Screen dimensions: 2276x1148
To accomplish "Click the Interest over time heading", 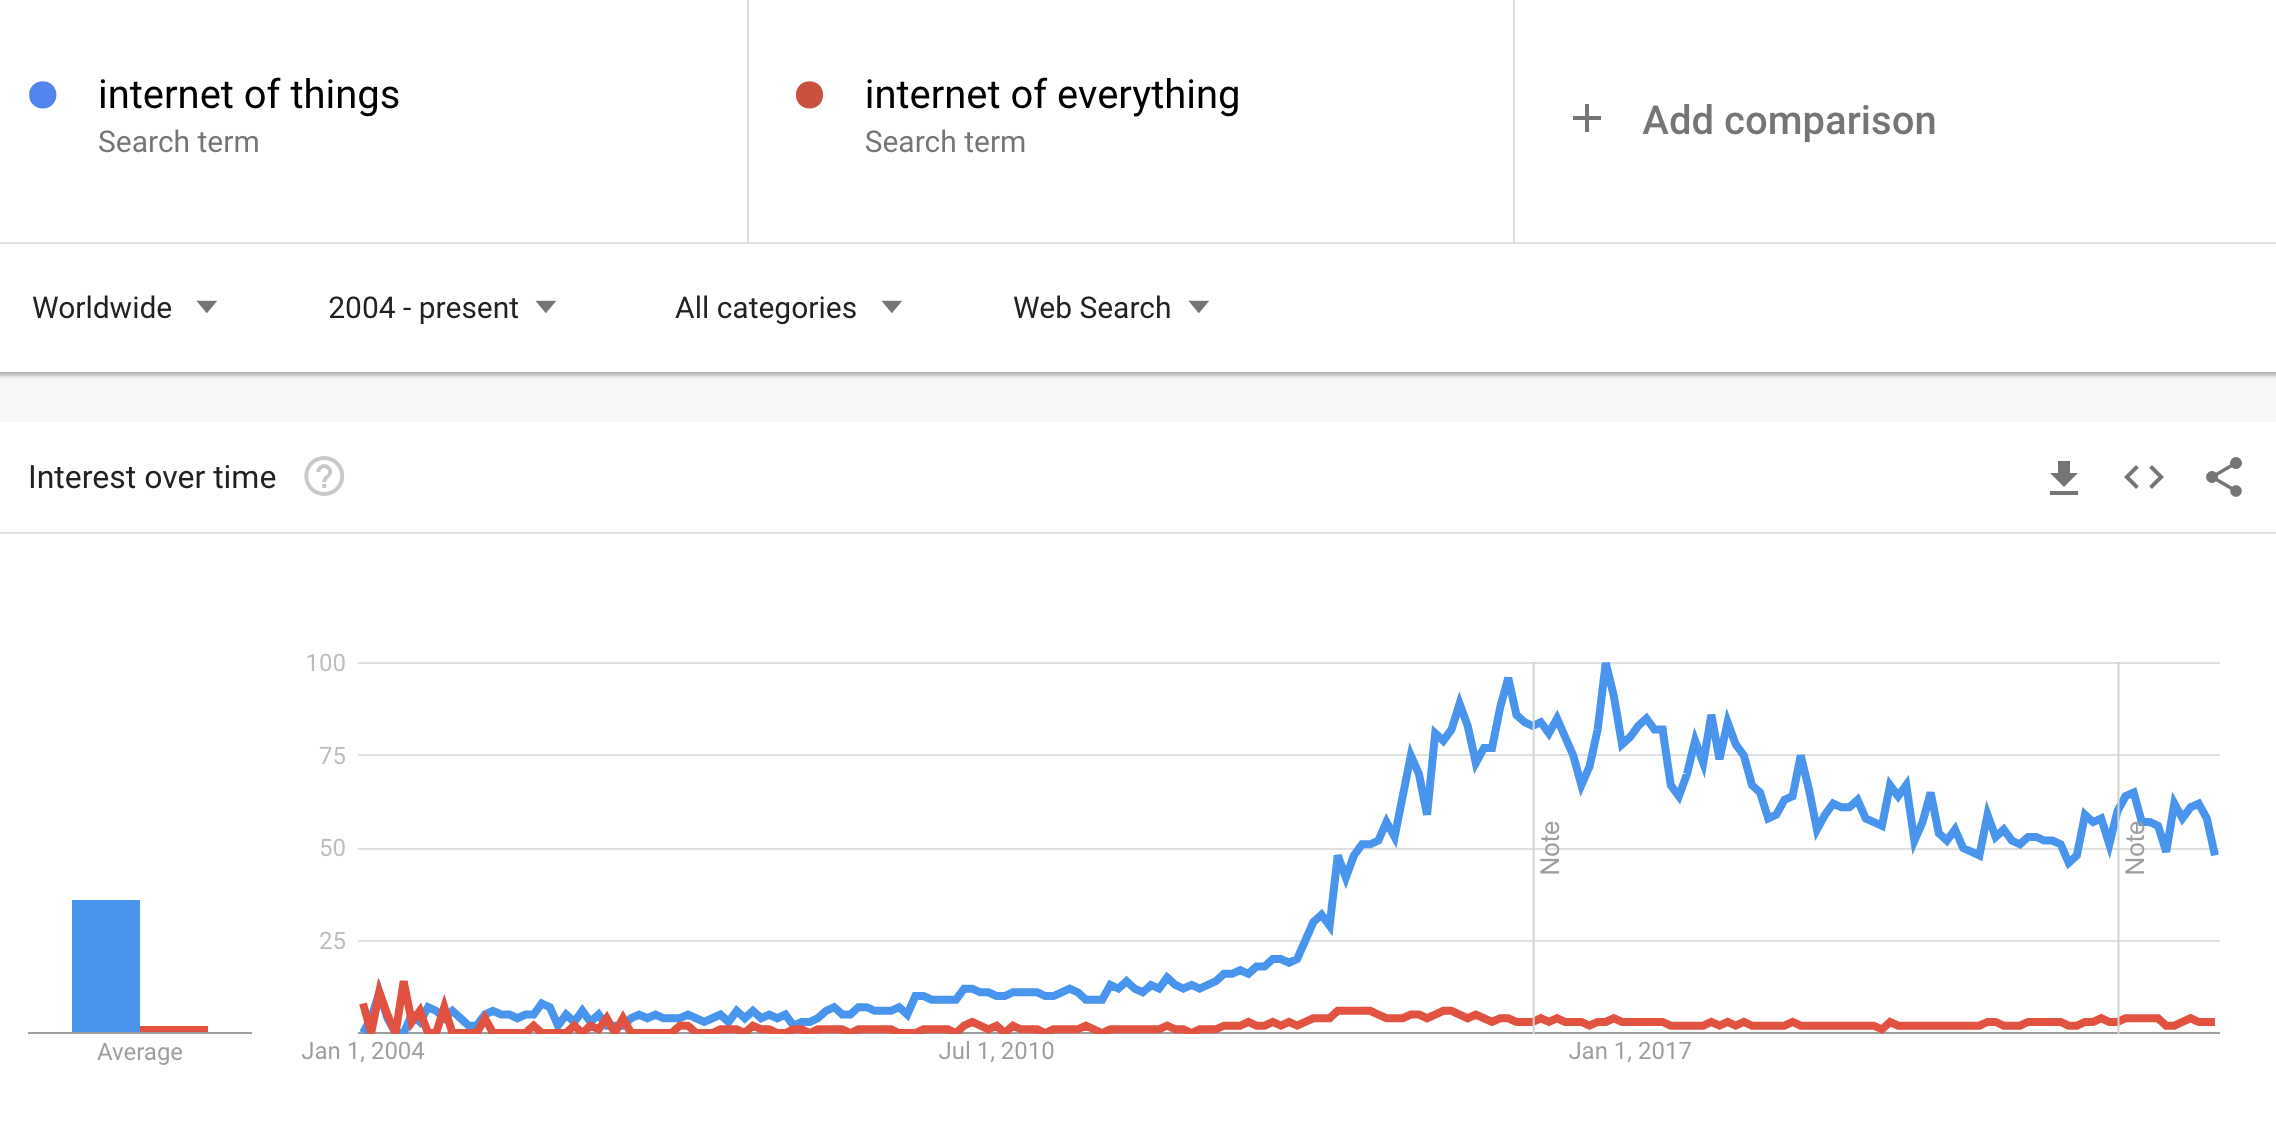I will [x=152, y=477].
